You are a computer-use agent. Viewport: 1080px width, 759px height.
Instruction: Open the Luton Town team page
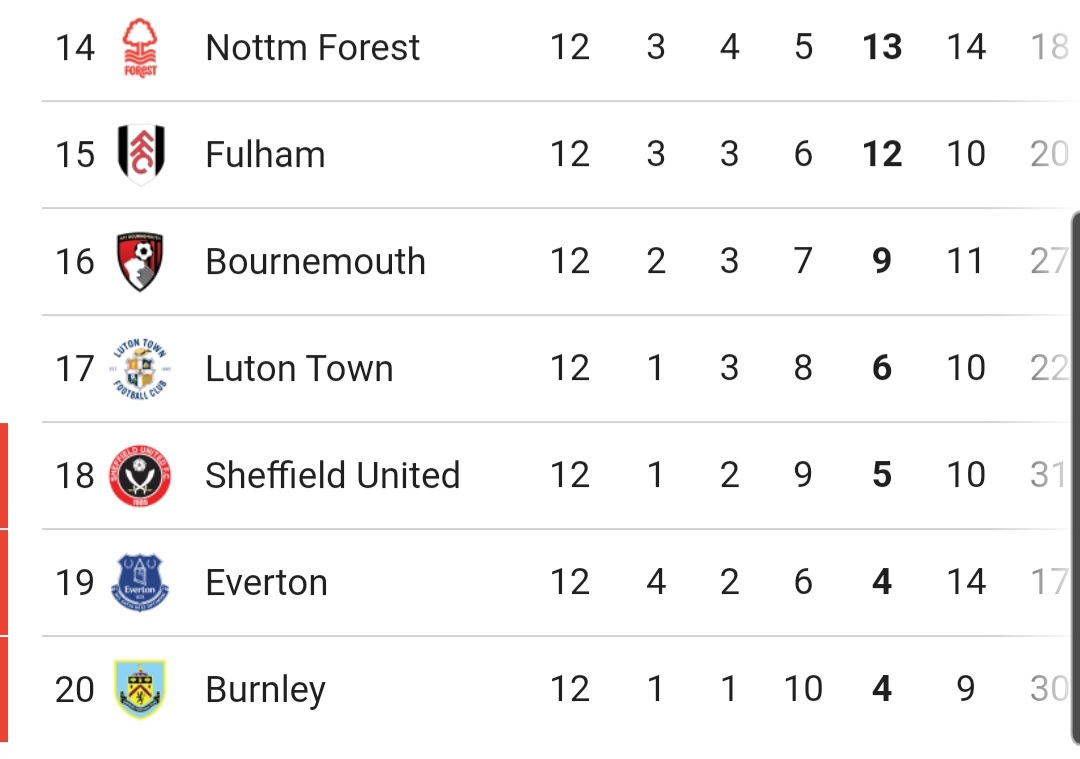[x=299, y=368]
